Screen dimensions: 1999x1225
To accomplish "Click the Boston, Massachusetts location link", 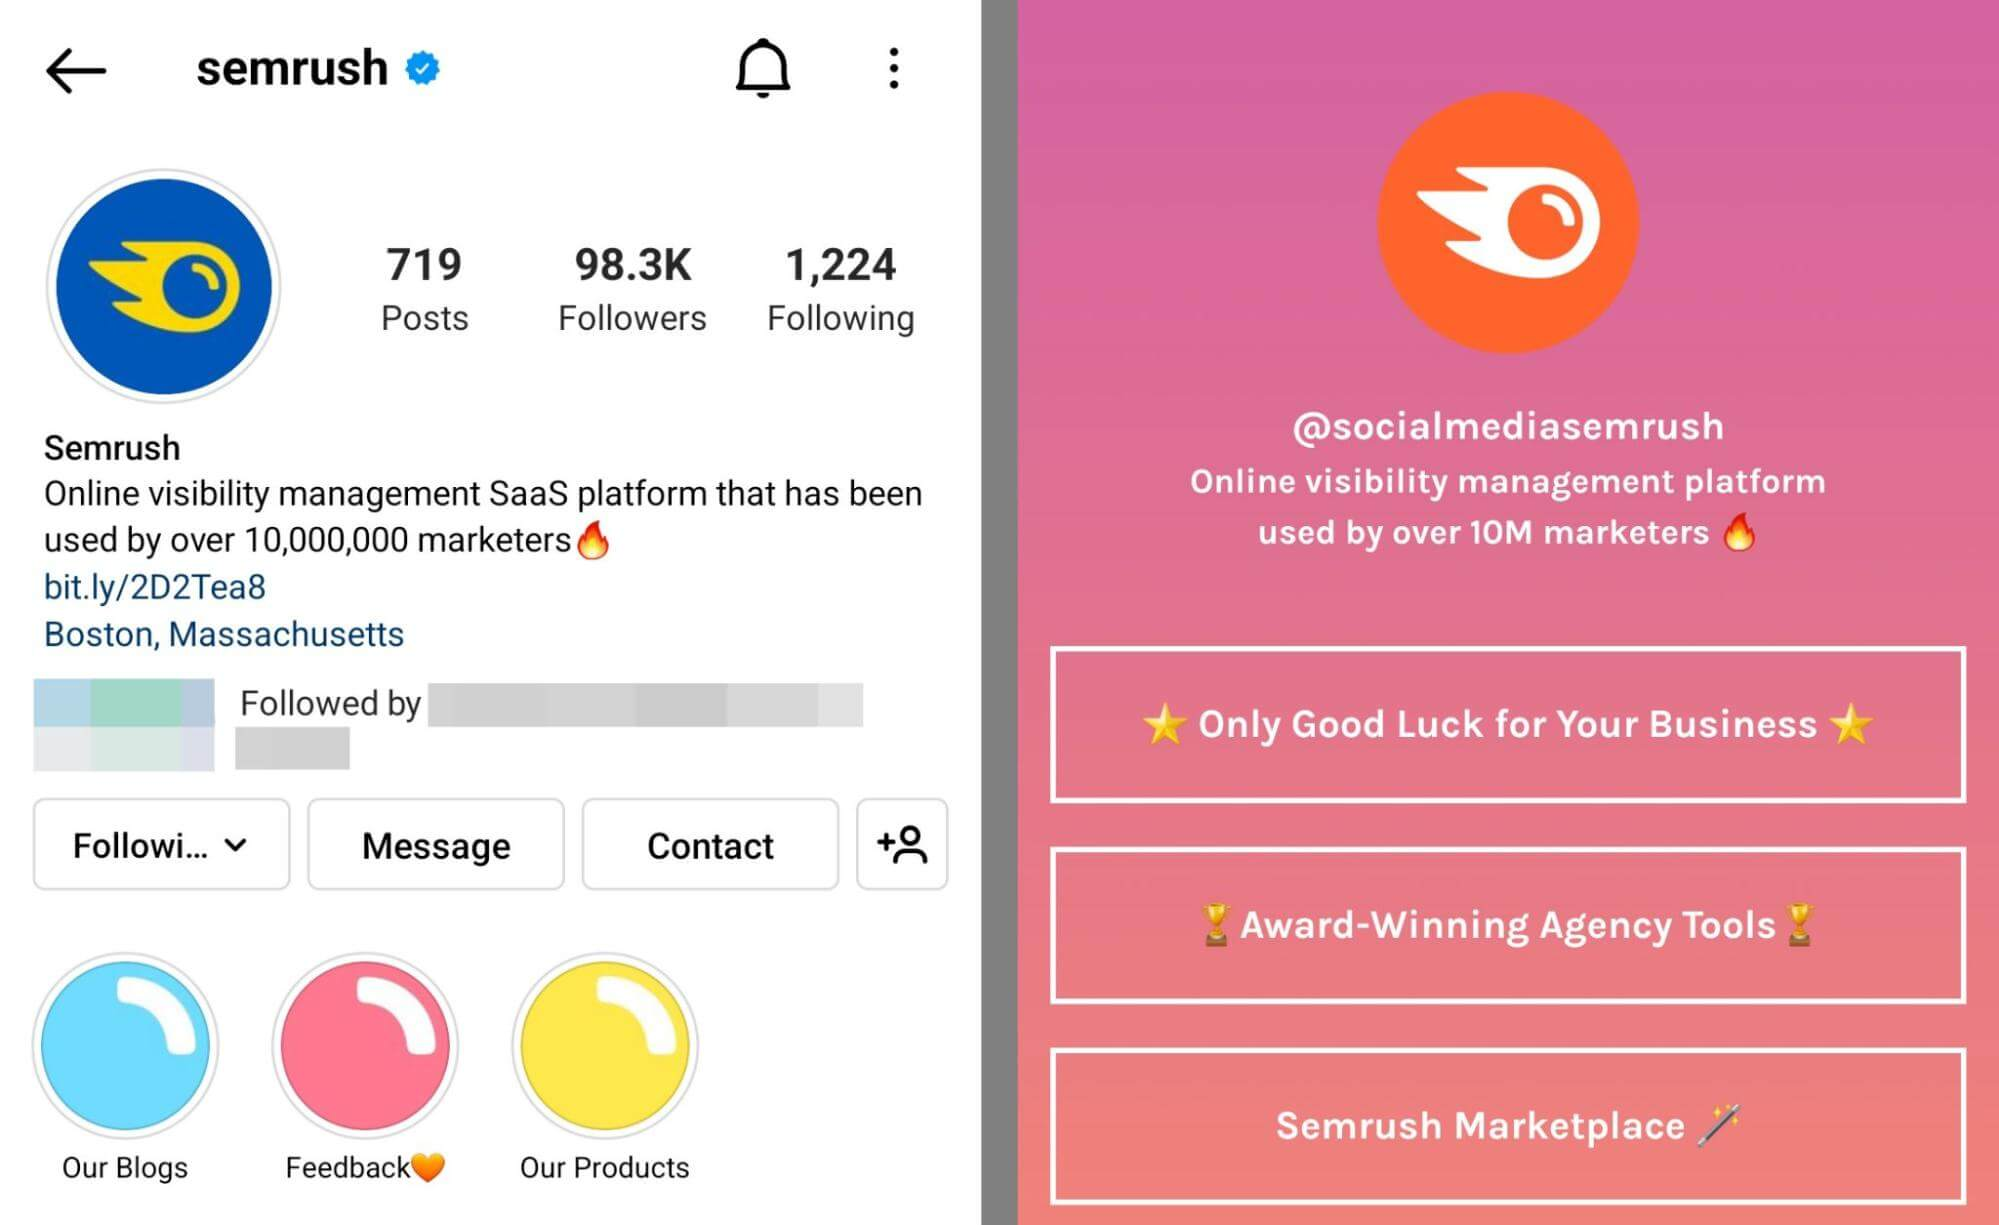I will tap(223, 634).
